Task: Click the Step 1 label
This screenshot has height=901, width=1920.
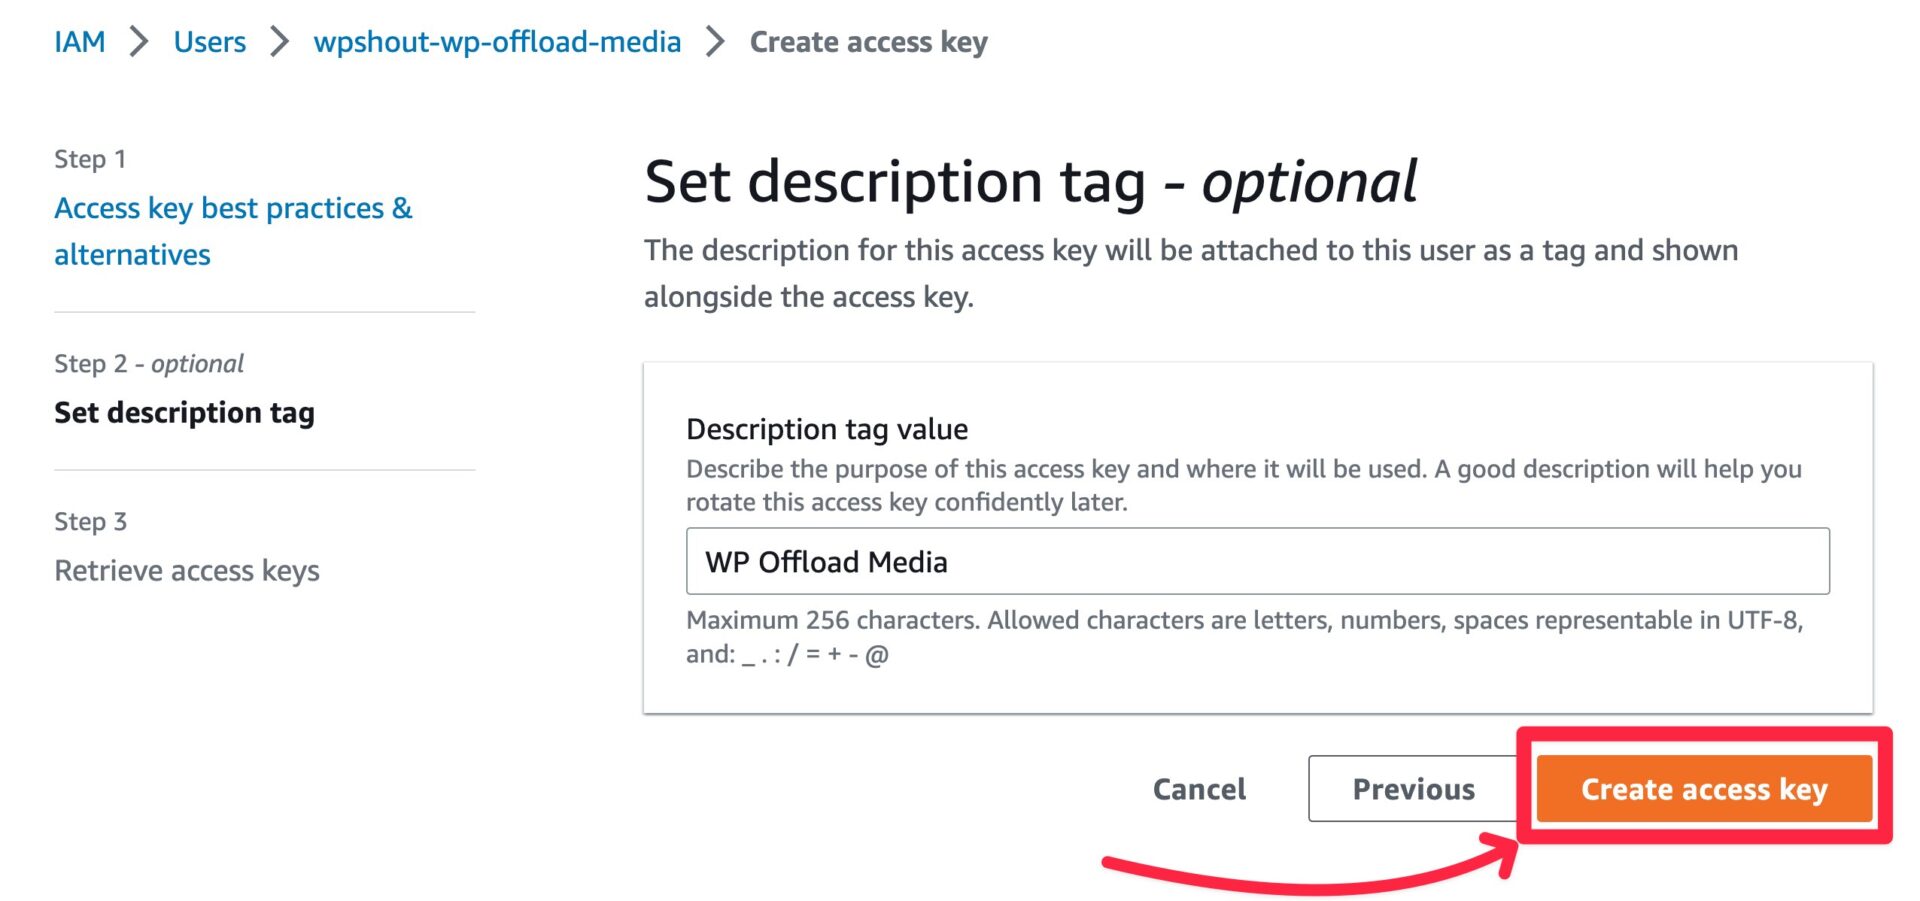Action: (x=89, y=158)
